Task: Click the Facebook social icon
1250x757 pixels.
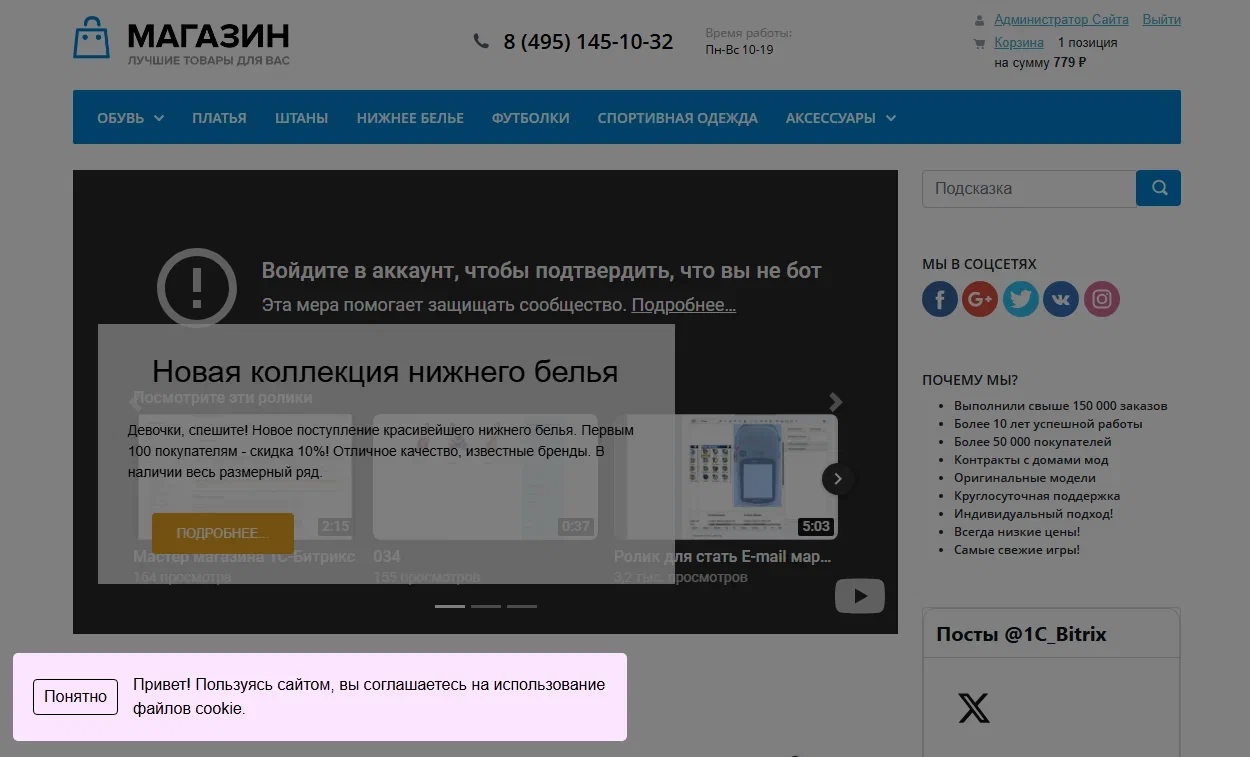Action: 939,299
